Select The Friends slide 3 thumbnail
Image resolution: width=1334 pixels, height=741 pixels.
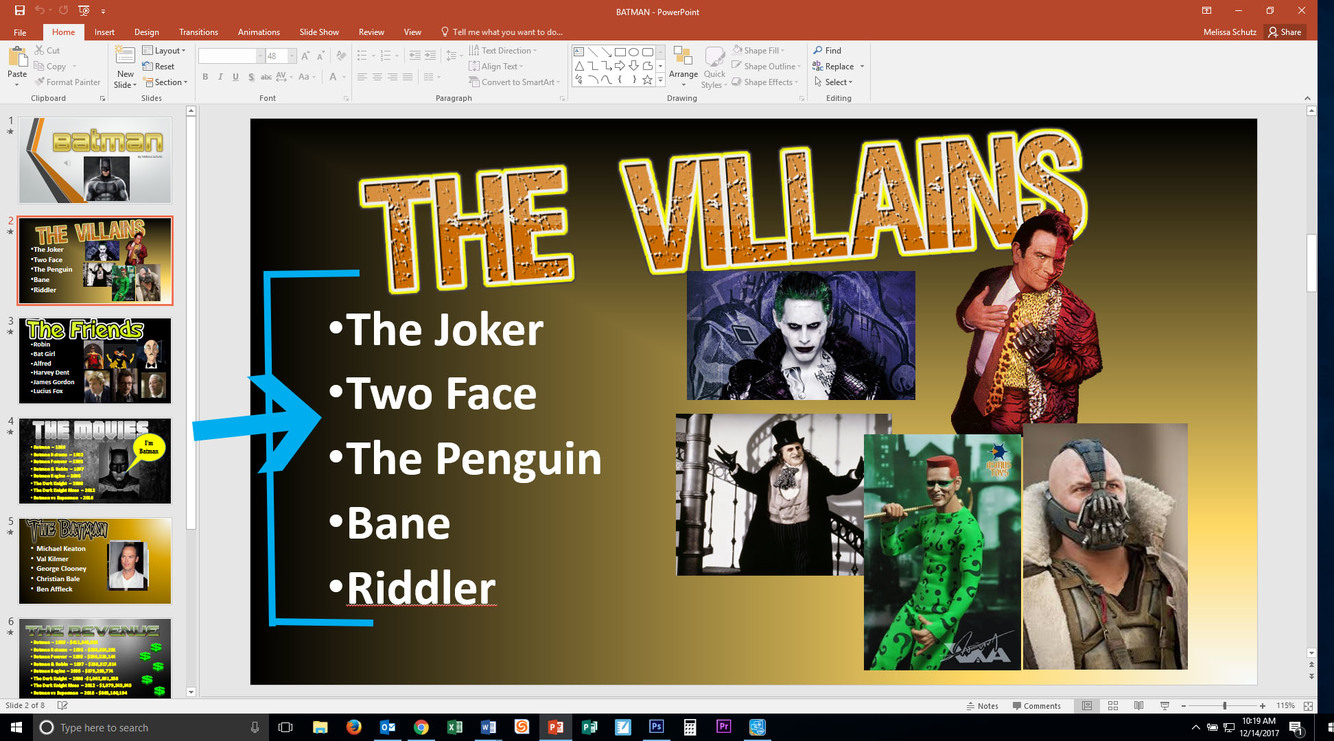[x=95, y=361]
